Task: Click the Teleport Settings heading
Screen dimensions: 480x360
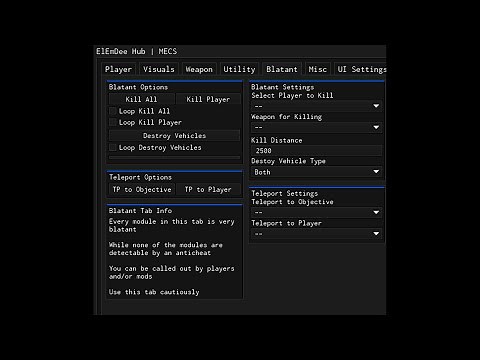Action: [285, 193]
